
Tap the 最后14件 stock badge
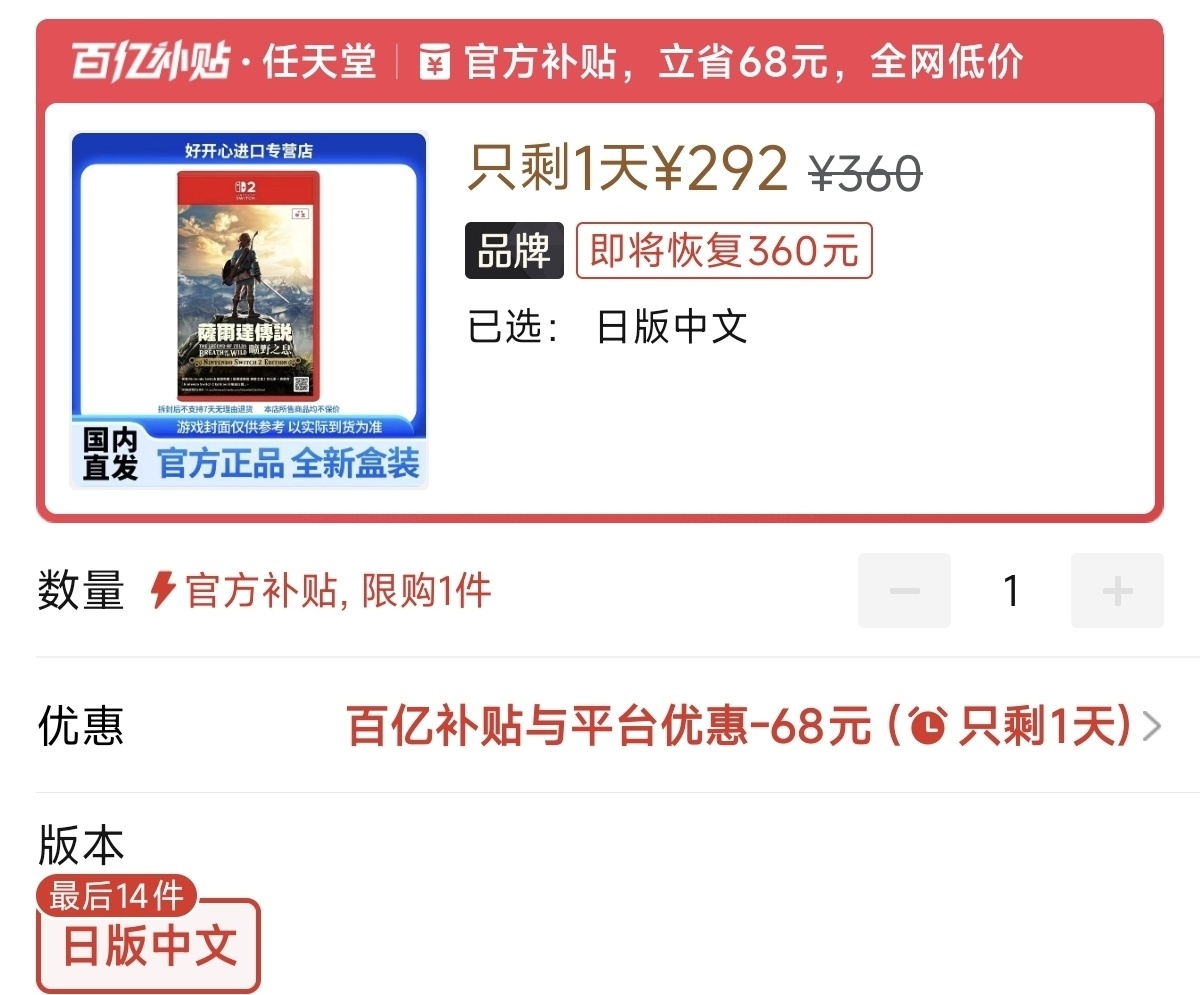tap(117, 896)
